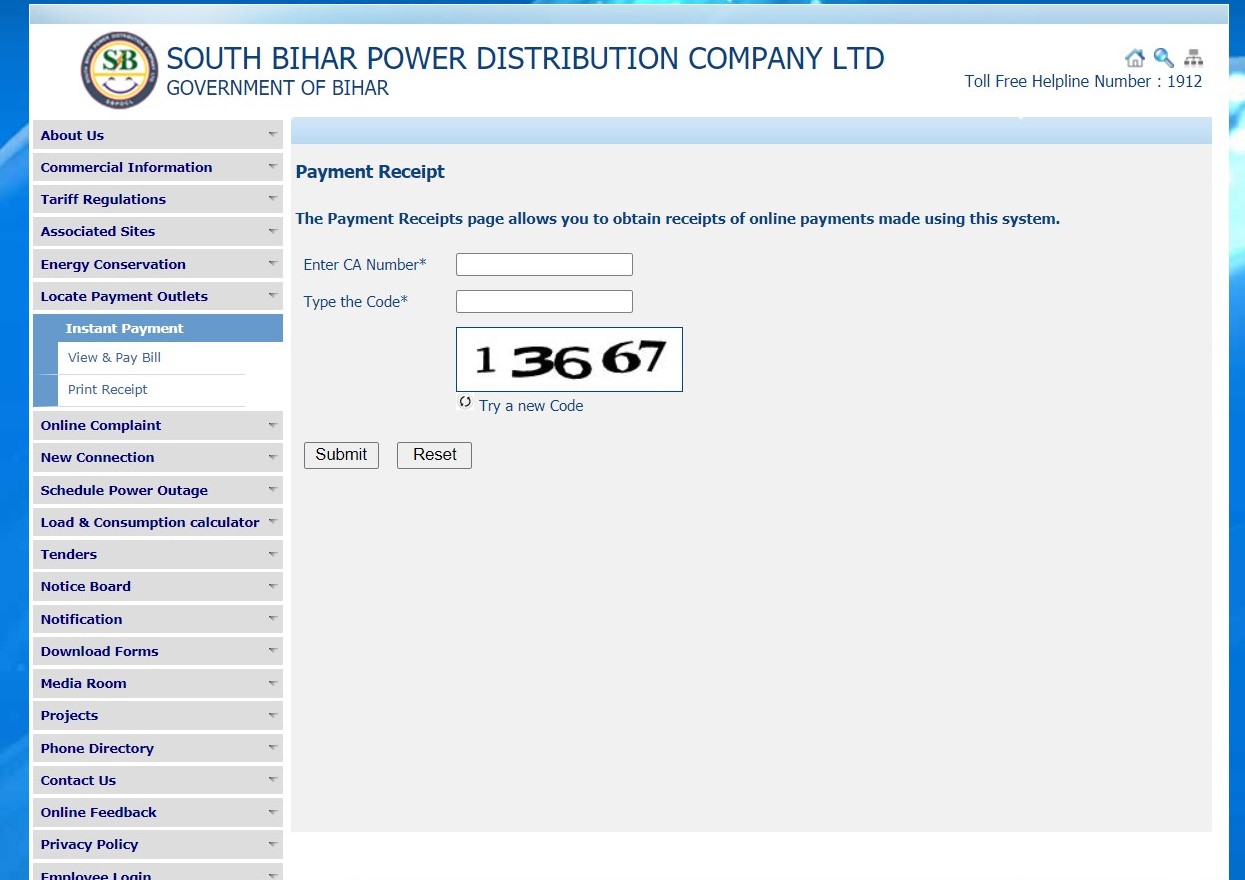Open the Locate Payment Outlets menu
This screenshot has height=880, width=1245.
point(158,296)
